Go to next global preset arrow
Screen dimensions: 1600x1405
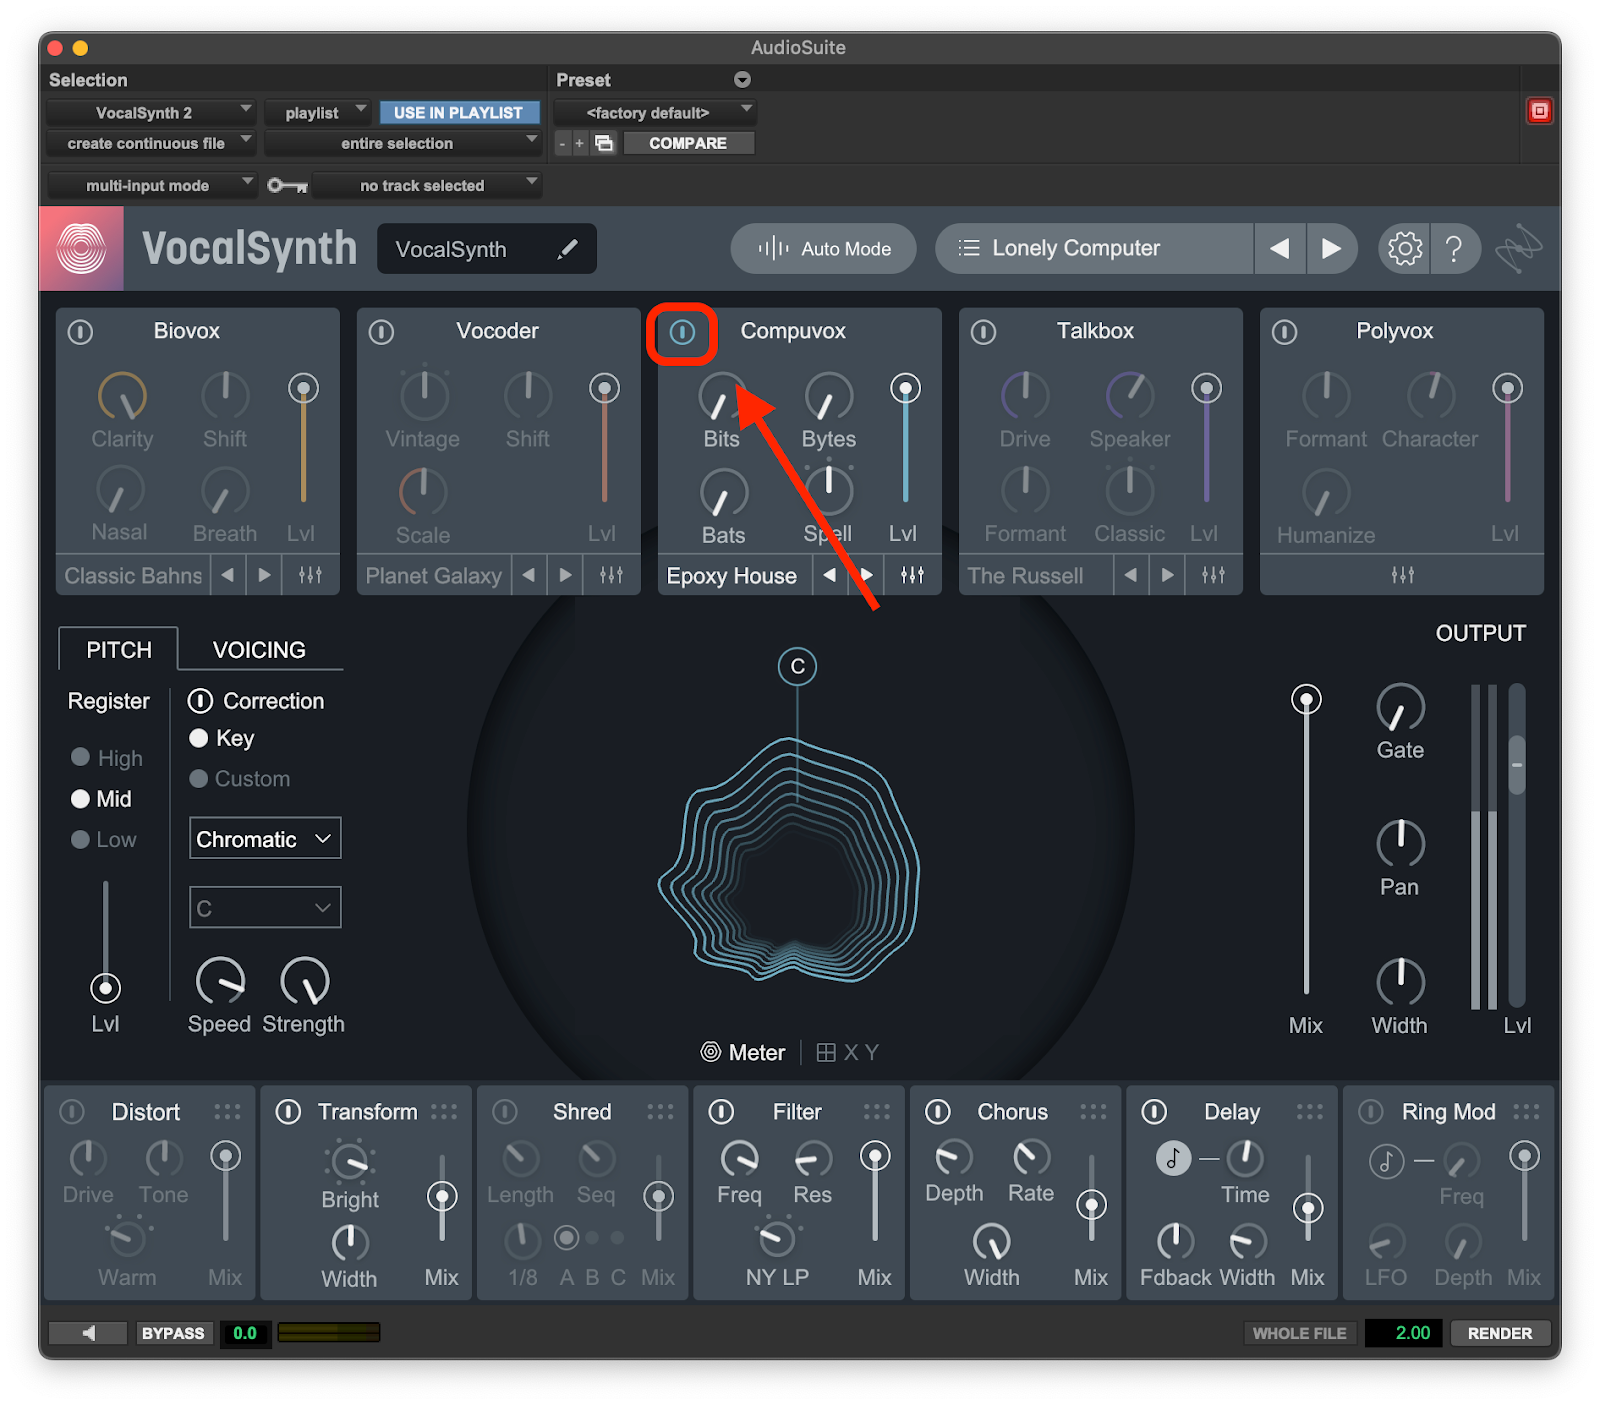point(1330,248)
